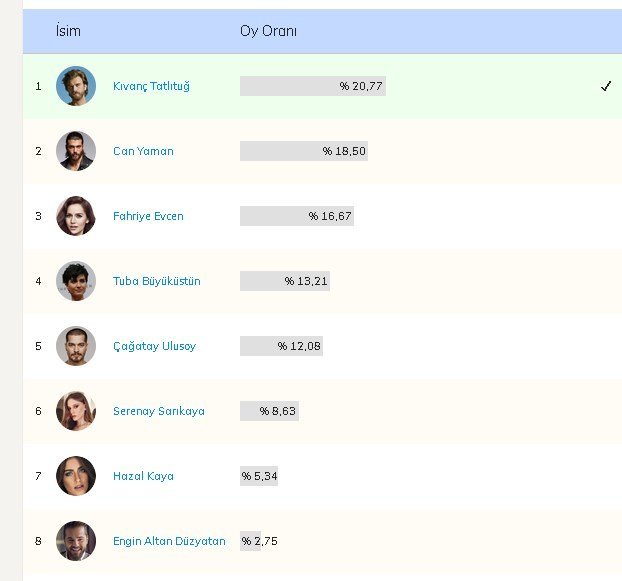Click the Fahriye Evcen name link
The width and height of the screenshot is (622, 581).
click(148, 216)
